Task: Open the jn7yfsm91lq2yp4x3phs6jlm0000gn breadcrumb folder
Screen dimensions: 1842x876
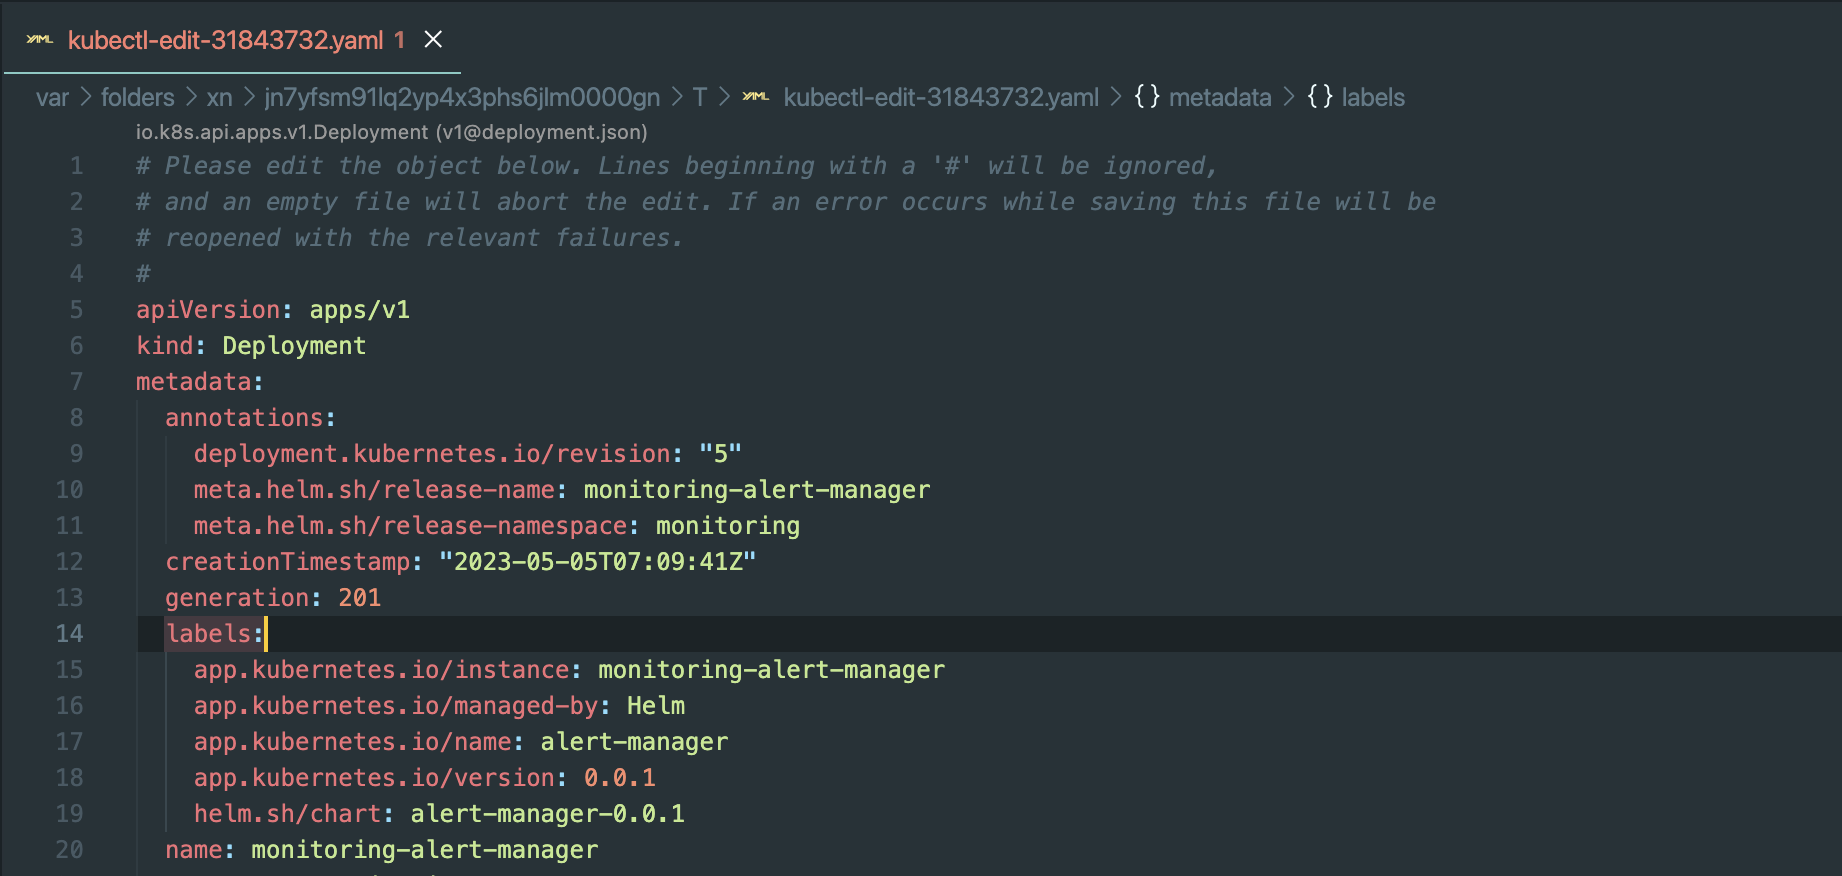Action: tap(462, 98)
